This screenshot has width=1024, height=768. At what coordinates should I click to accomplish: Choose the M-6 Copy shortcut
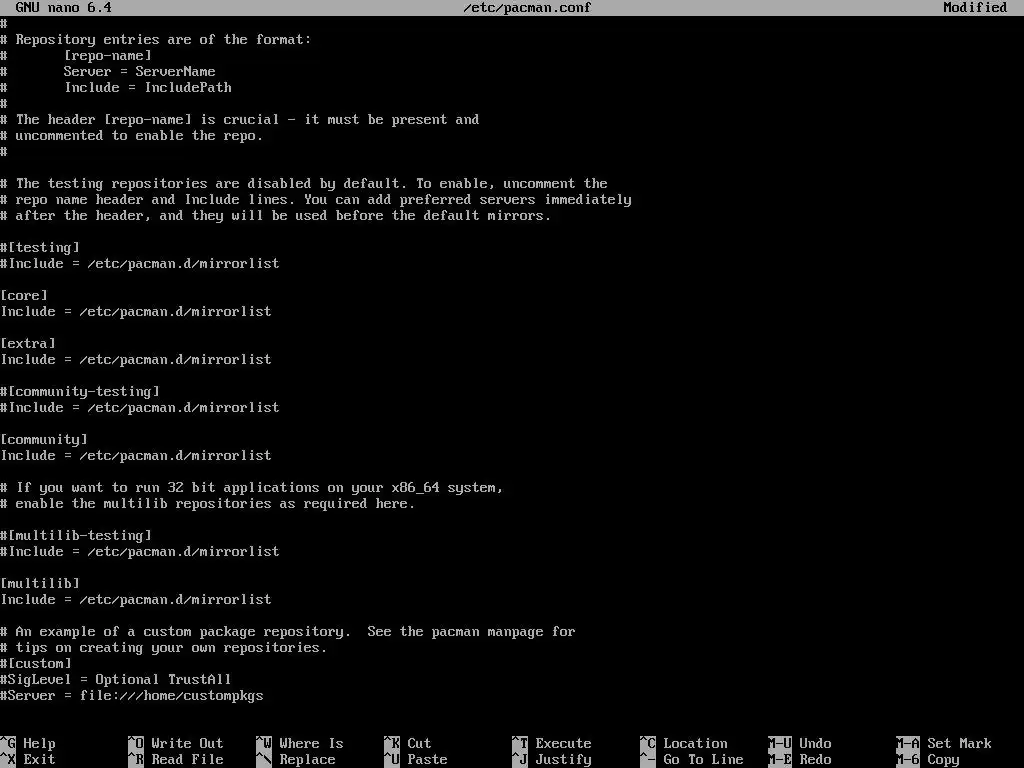[x=928, y=760]
